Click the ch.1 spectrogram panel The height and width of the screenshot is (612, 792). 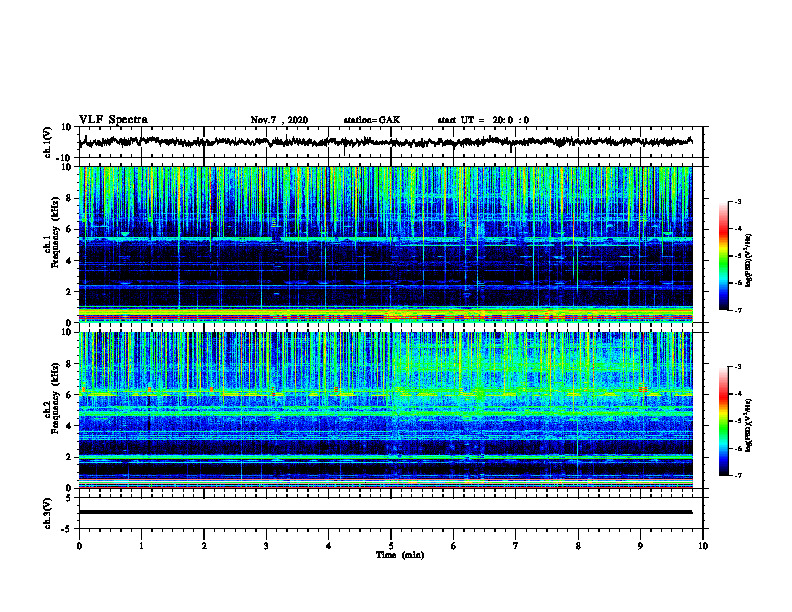click(386, 244)
